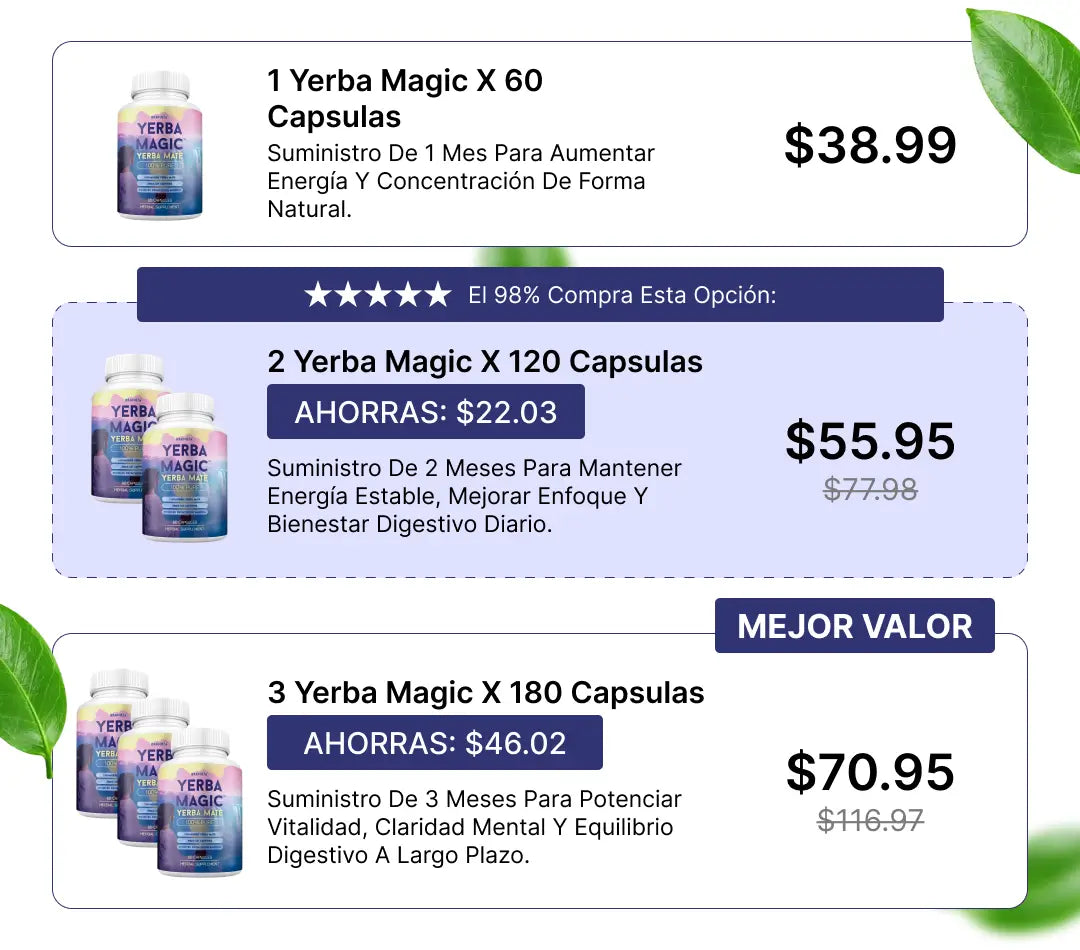Click the crossed-out $116.97 original price

(x=871, y=820)
